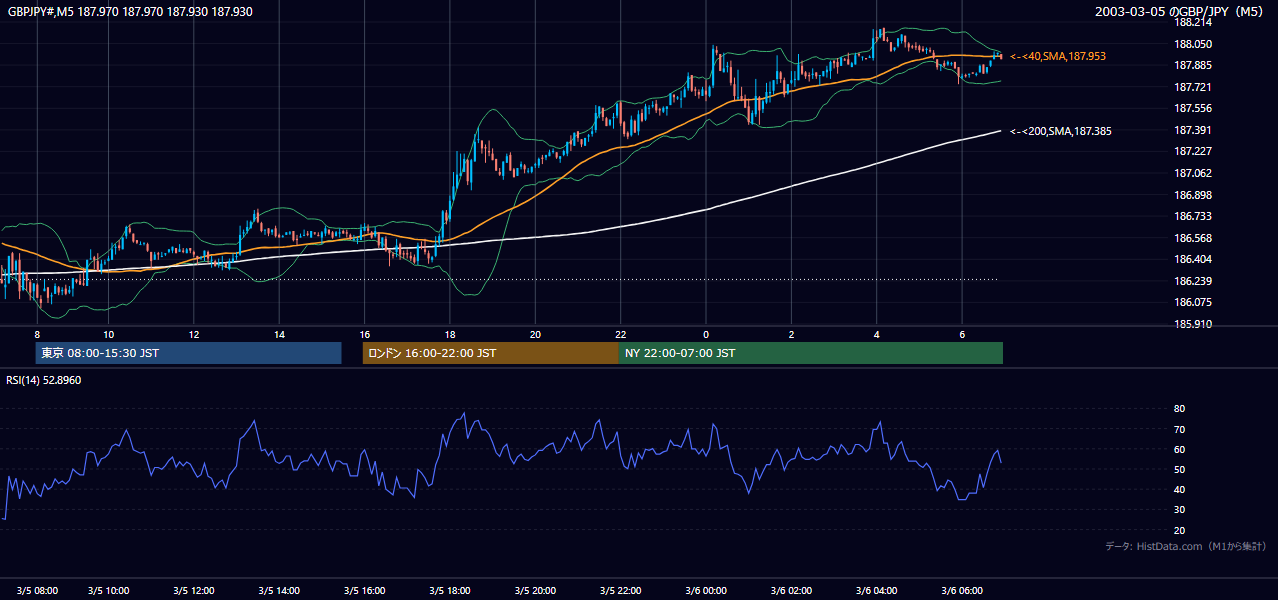Click the NY 22:00-07:00 JST session bar

811,353
